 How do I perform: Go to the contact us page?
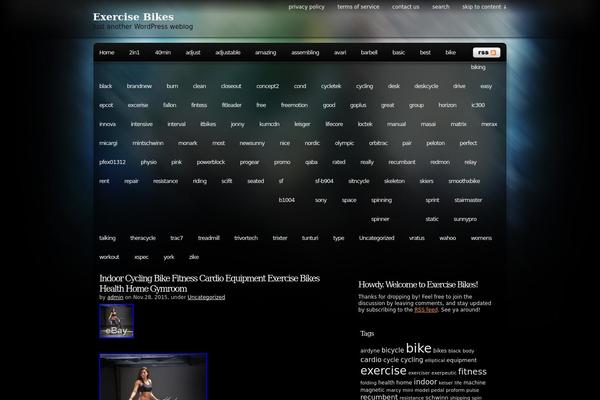406,7
